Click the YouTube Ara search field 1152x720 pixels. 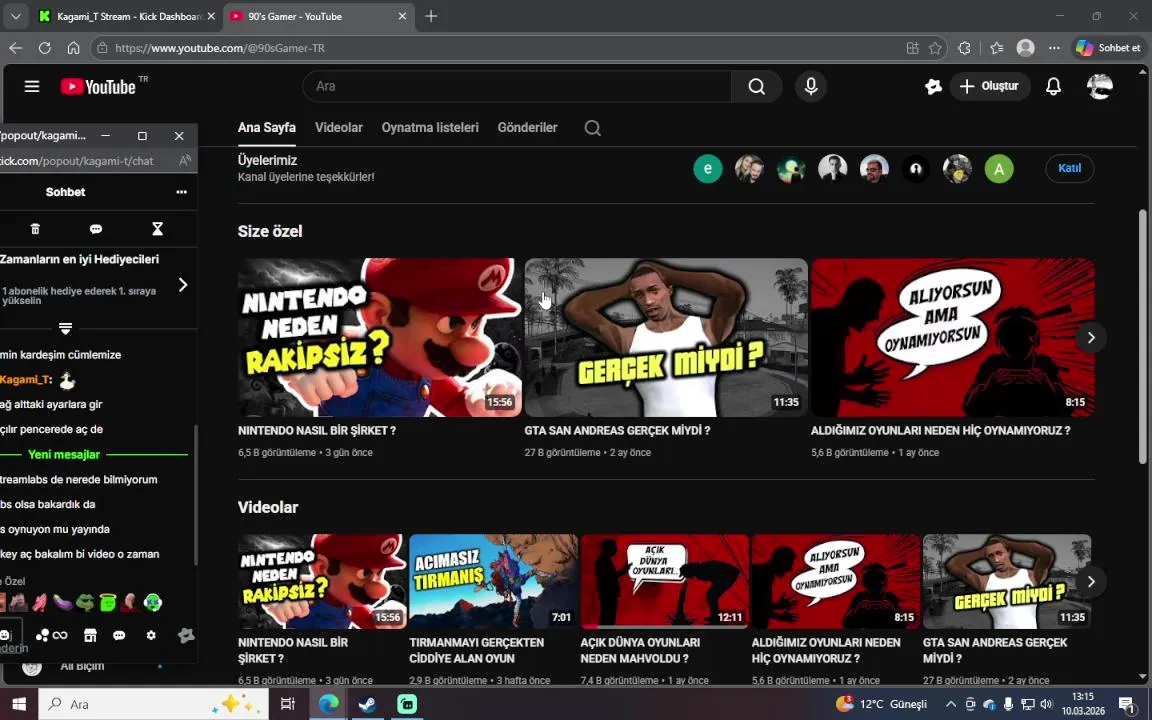[x=516, y=86]
